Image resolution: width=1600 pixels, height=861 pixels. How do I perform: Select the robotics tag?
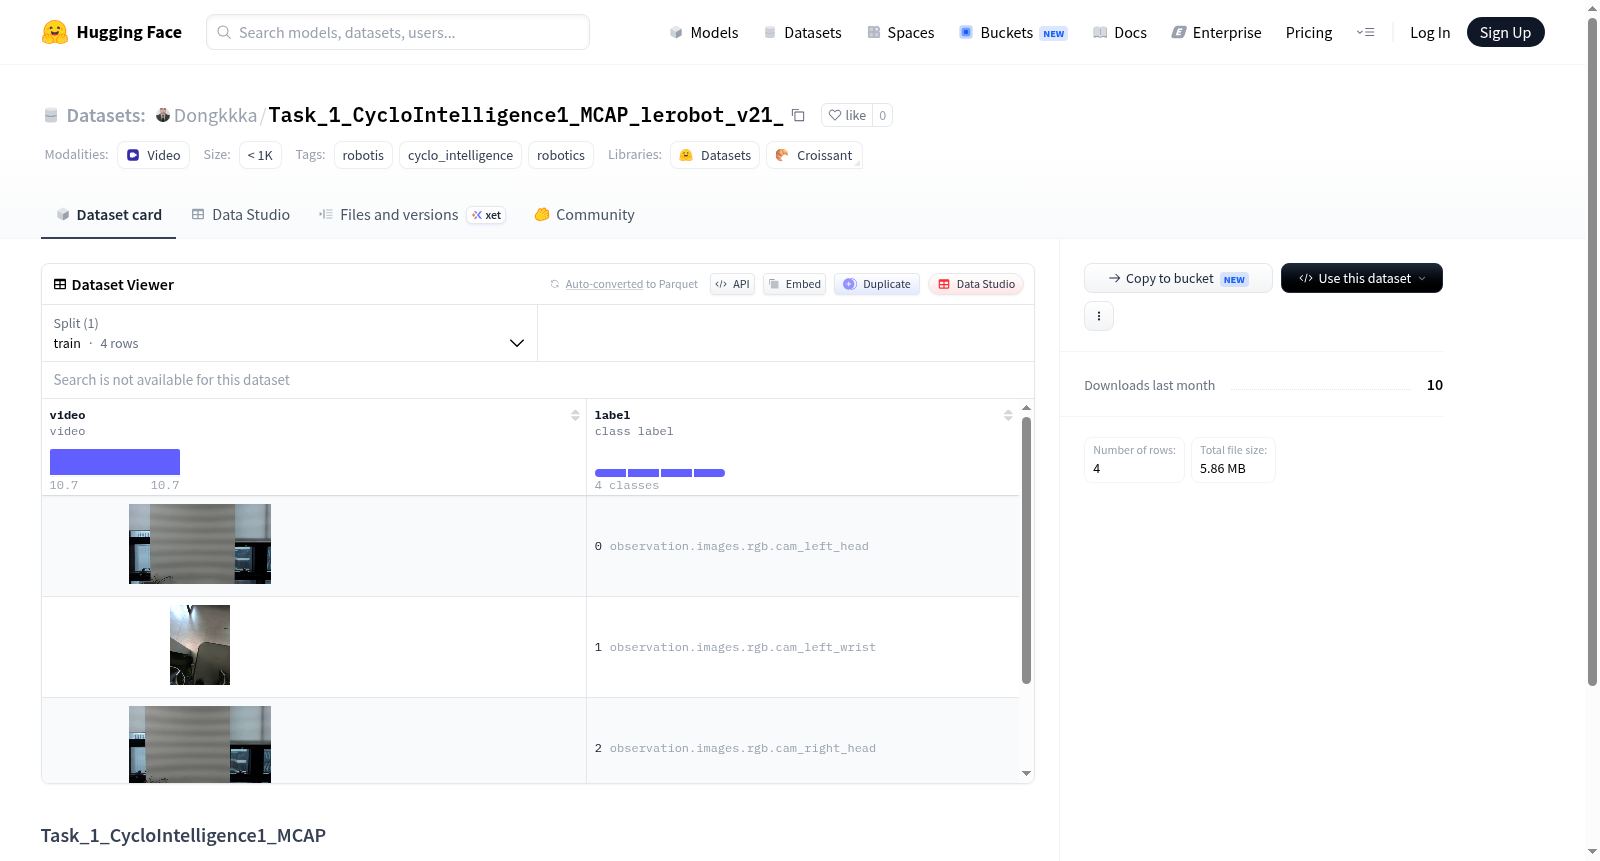[x=561, y=155]
